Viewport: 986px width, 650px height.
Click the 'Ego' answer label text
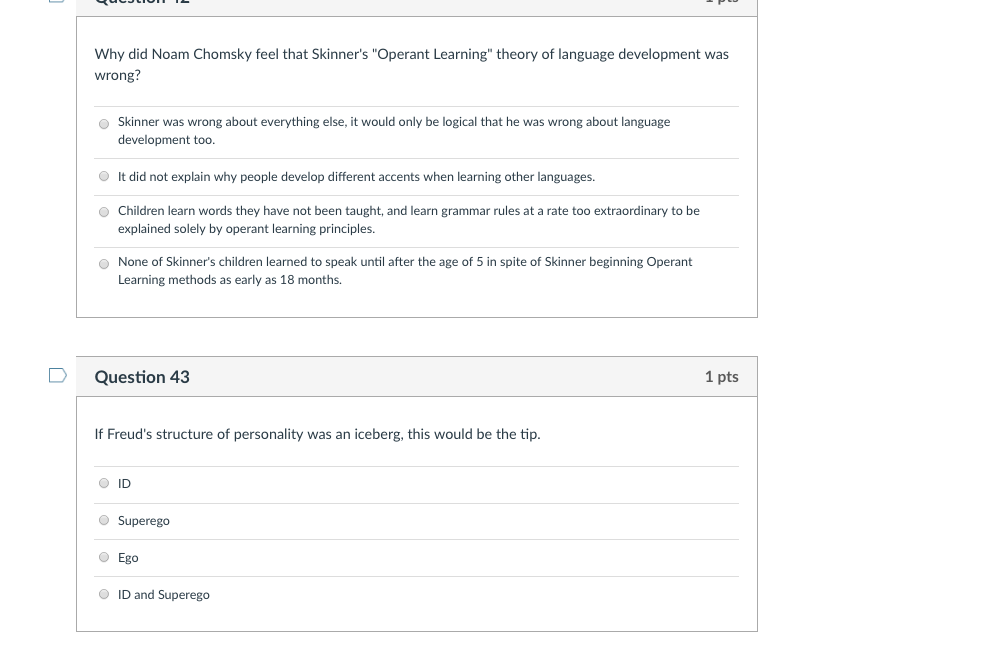pos(128,558)
